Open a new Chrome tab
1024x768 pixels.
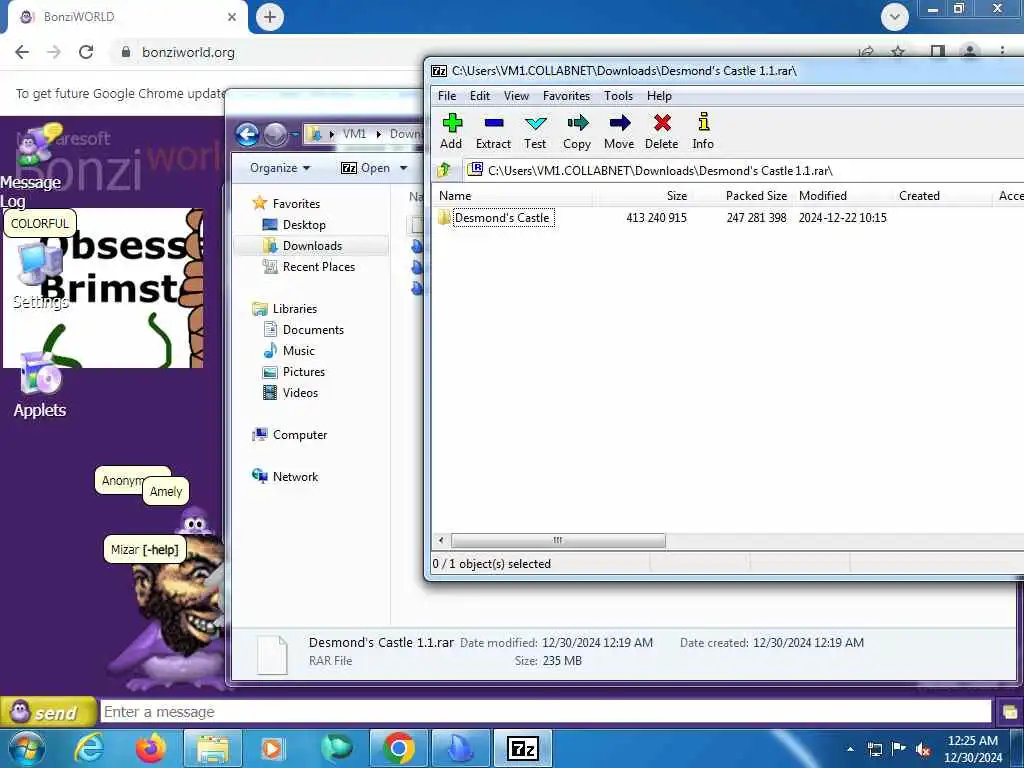click(270, 17)
